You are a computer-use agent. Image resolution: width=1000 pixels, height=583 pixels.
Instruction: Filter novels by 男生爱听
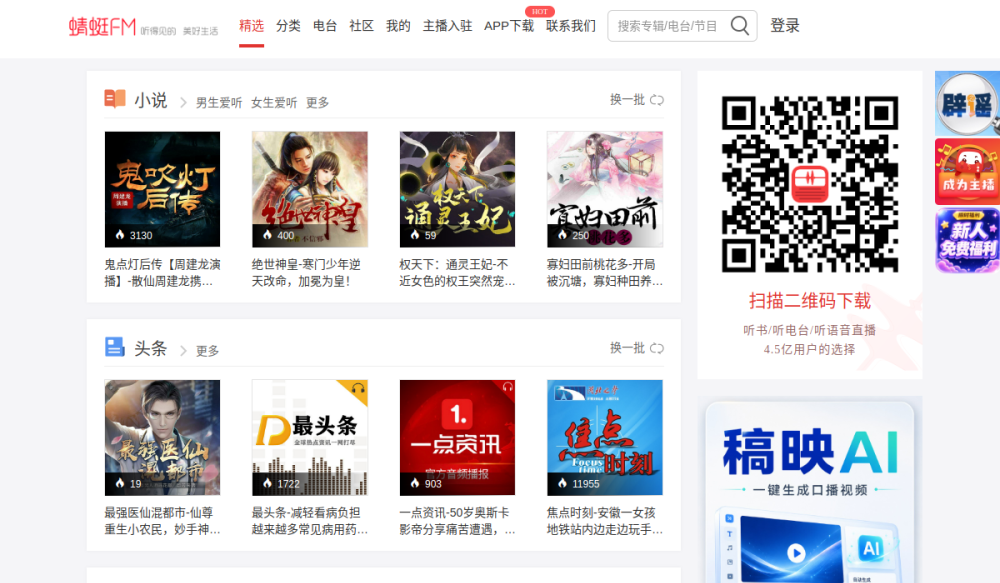pos(219,103)
